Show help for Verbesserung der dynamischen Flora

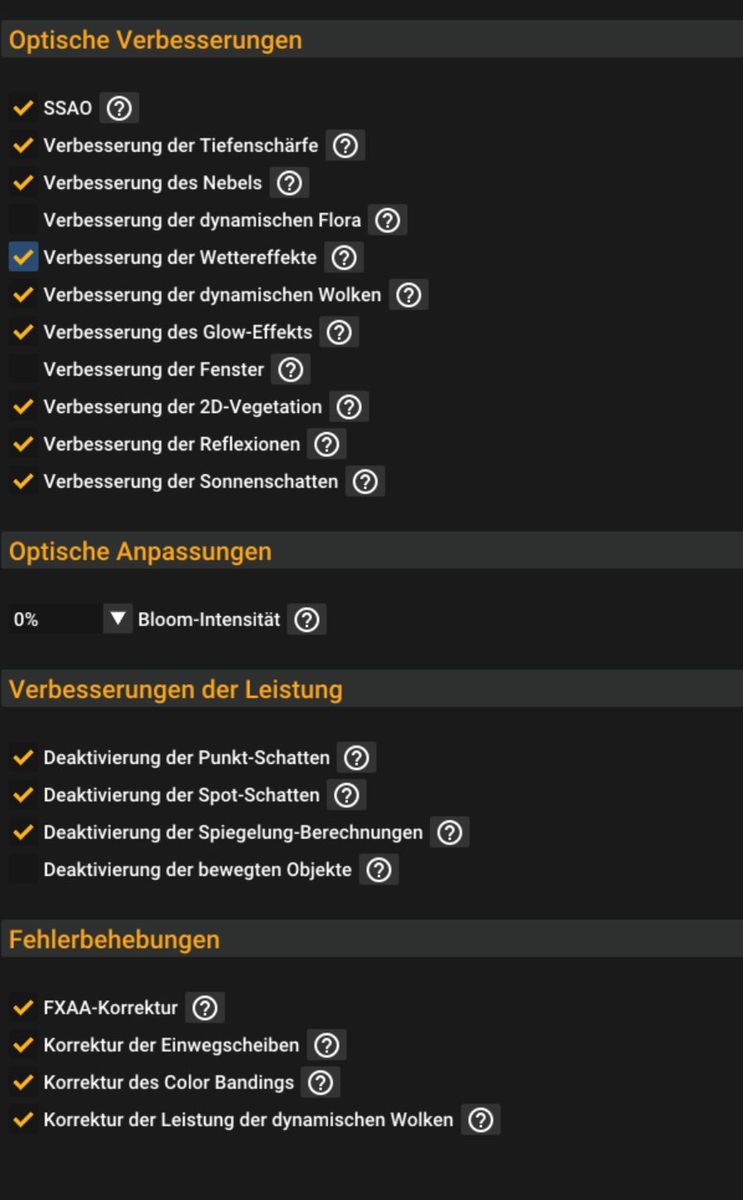(387, 220)
